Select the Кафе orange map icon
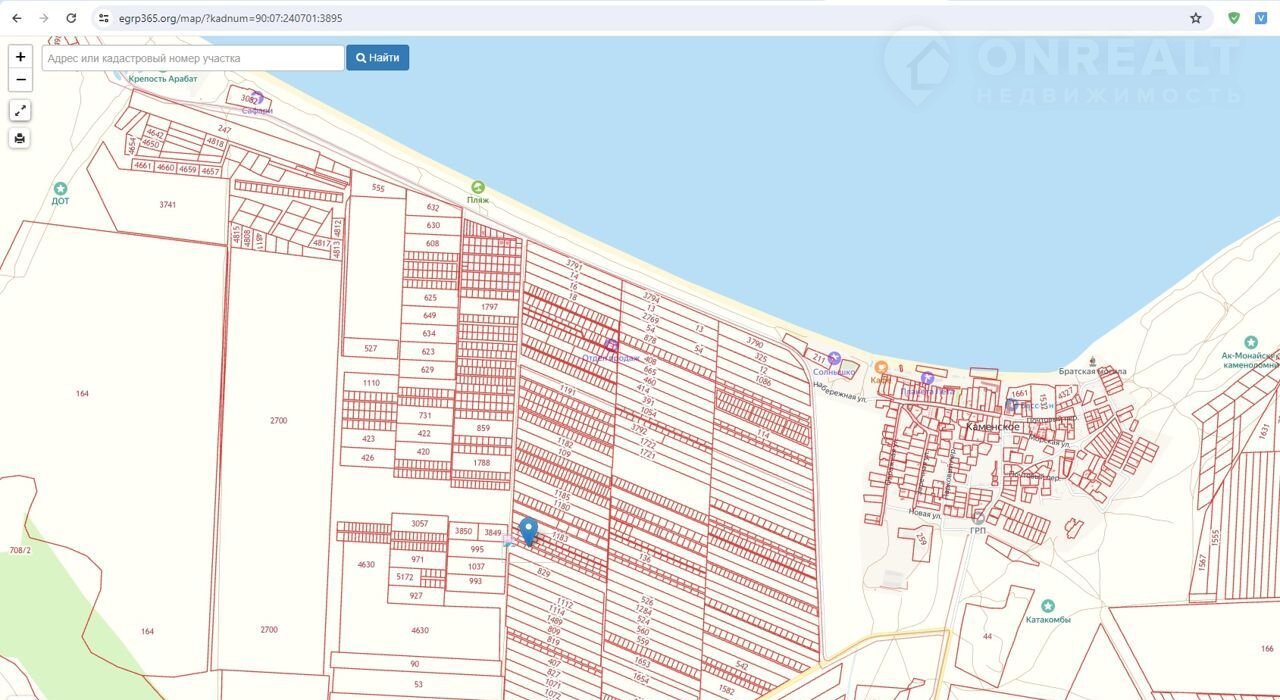 click(x=881, y=368)
